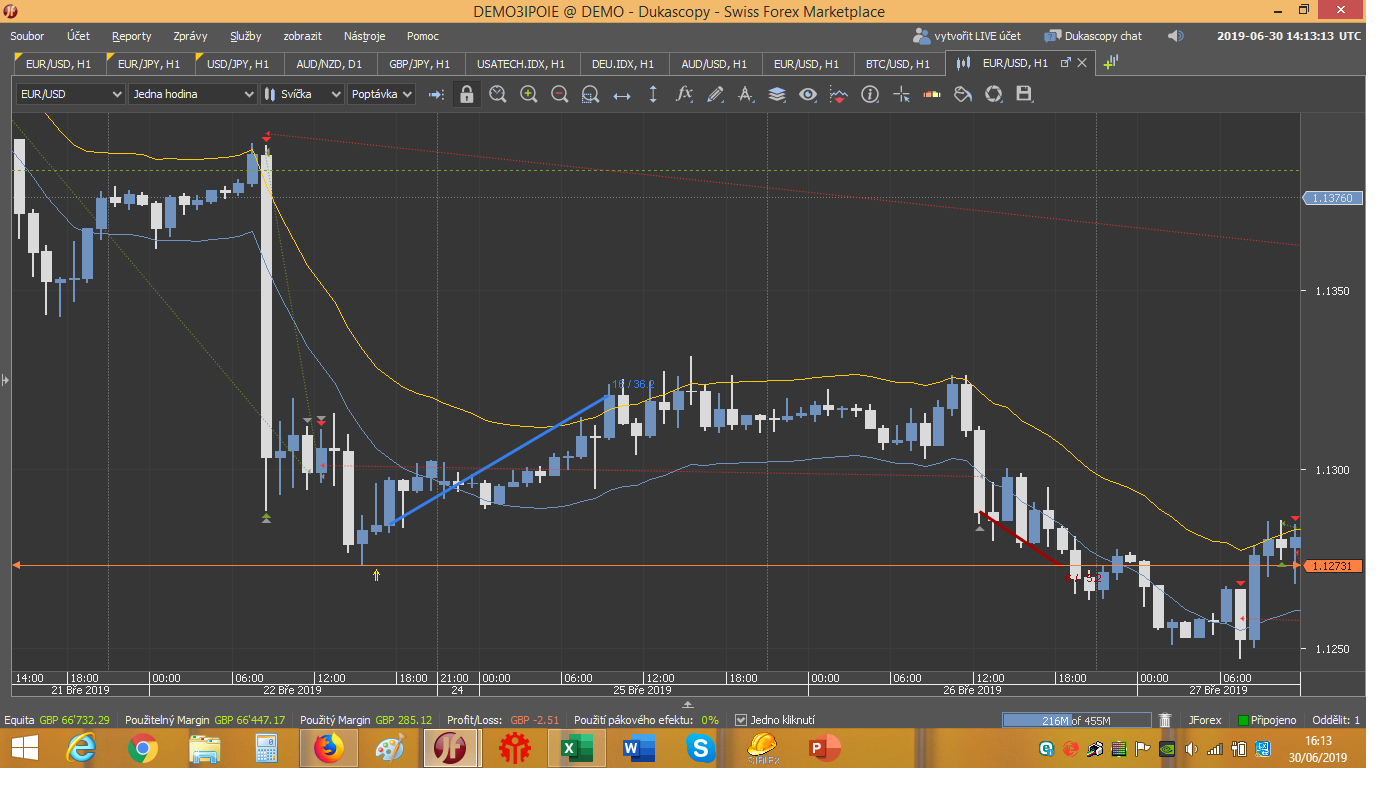Open Excel from the taskbar
This screenshot has width=1399, height=794.
pyautogui.click(x=576, y=748)
